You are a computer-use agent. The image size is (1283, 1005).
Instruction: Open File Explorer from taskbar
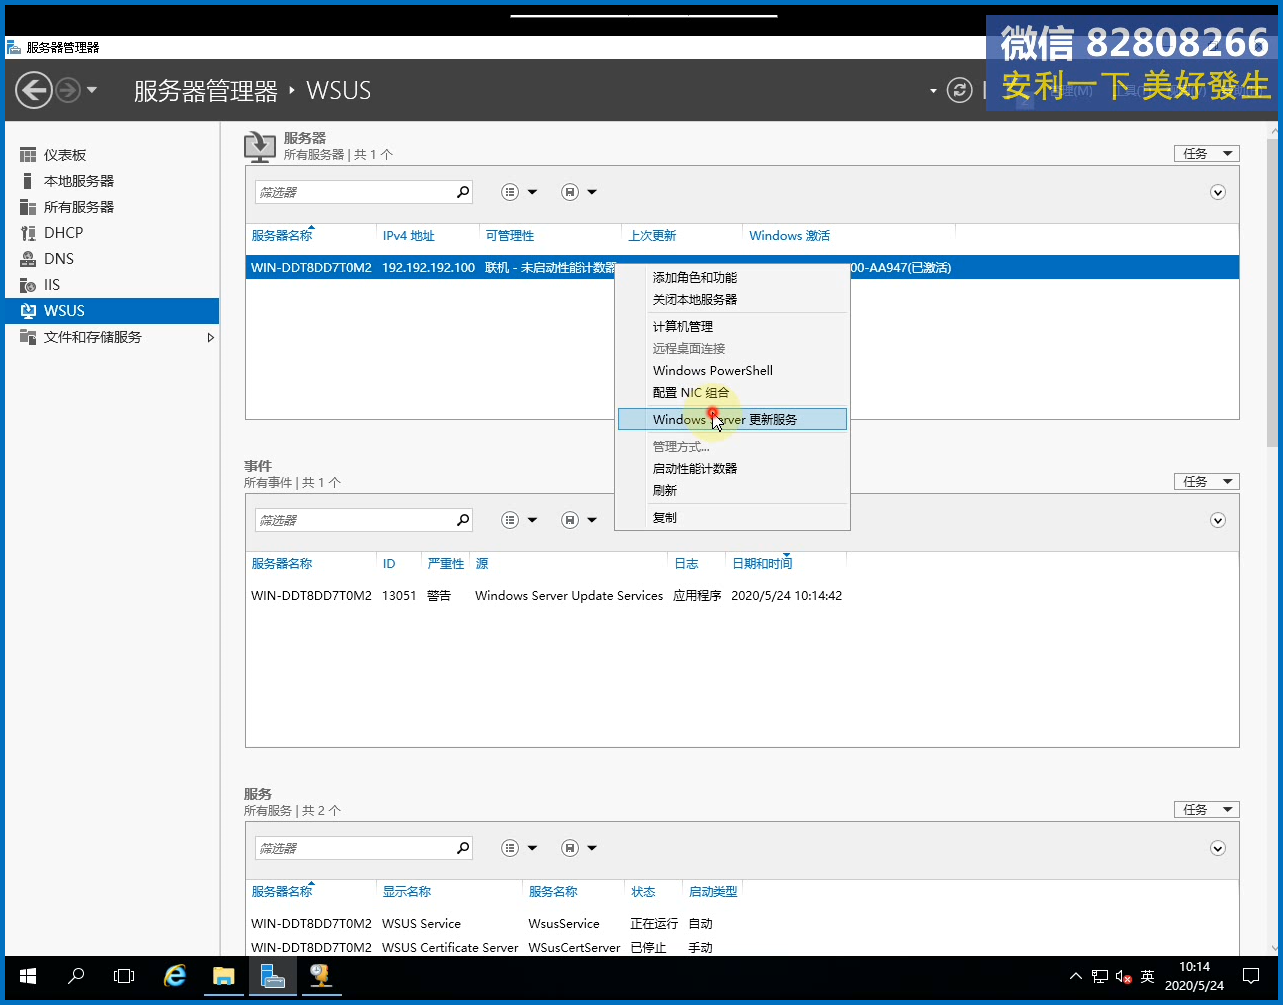click(x=223, y=976)
